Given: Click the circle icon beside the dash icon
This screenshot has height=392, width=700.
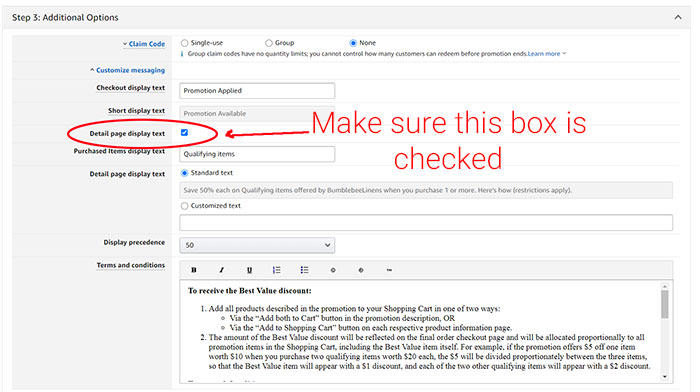Looking at the screenshot, I should pos(361,270).
